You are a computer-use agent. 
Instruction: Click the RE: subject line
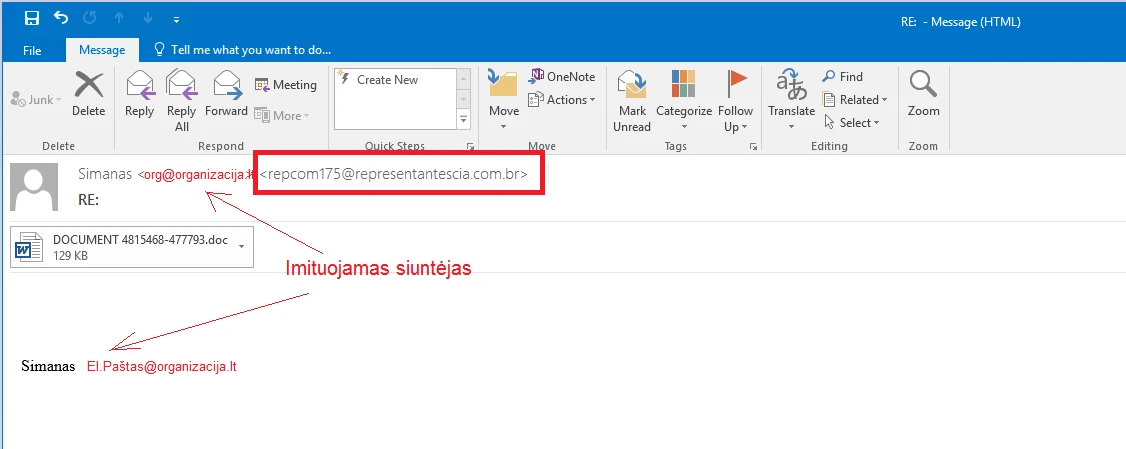click(88, 200)
